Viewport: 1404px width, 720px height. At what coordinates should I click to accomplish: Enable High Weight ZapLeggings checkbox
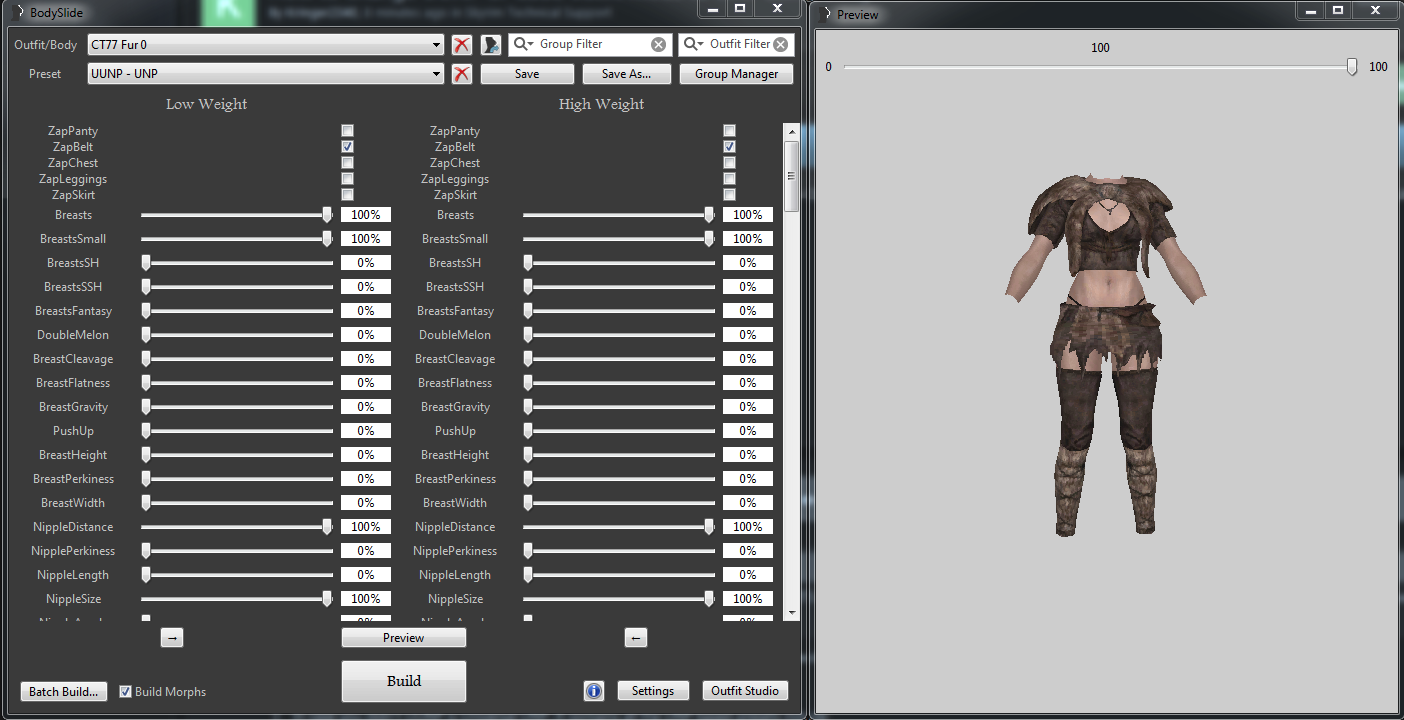(730, 179)
